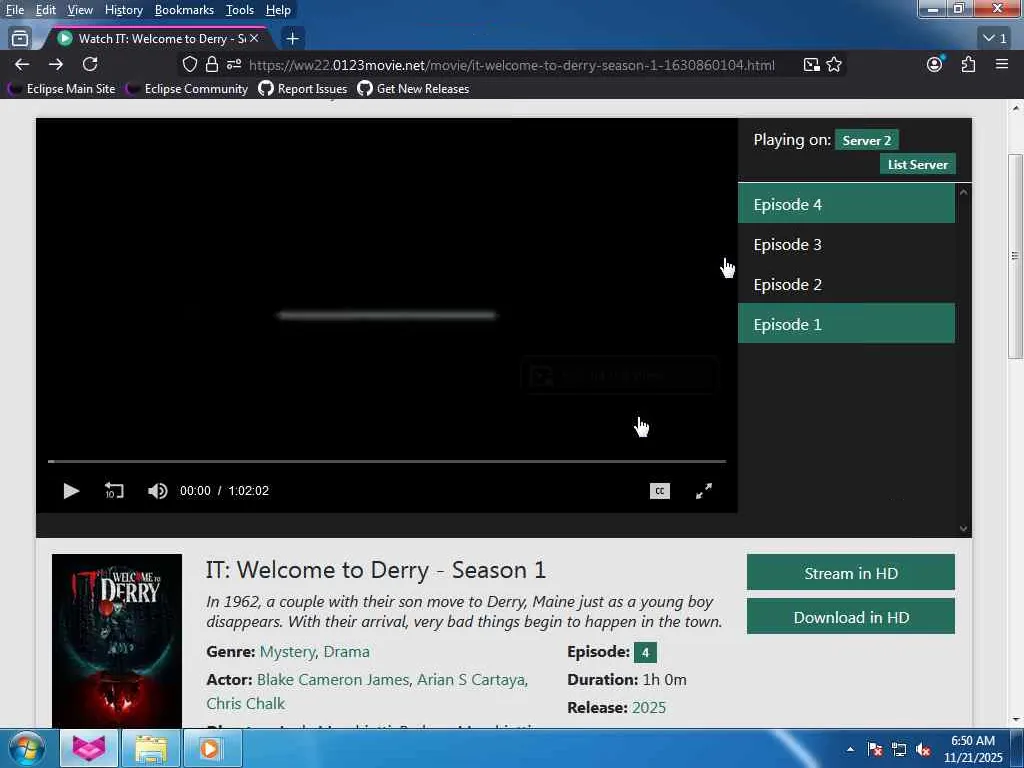Viewport: 1024px width, 768px height.
Task: Rewind 10 seconds in the player
Action: pos(114,491)
